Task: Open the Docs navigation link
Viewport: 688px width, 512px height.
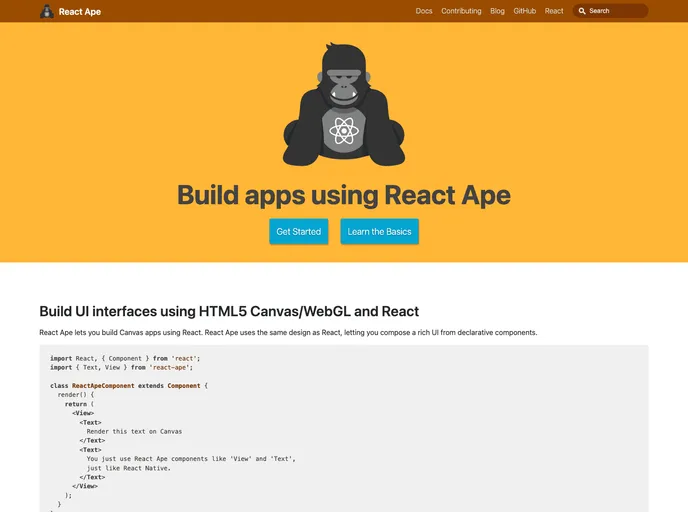Action: (424, 11)
